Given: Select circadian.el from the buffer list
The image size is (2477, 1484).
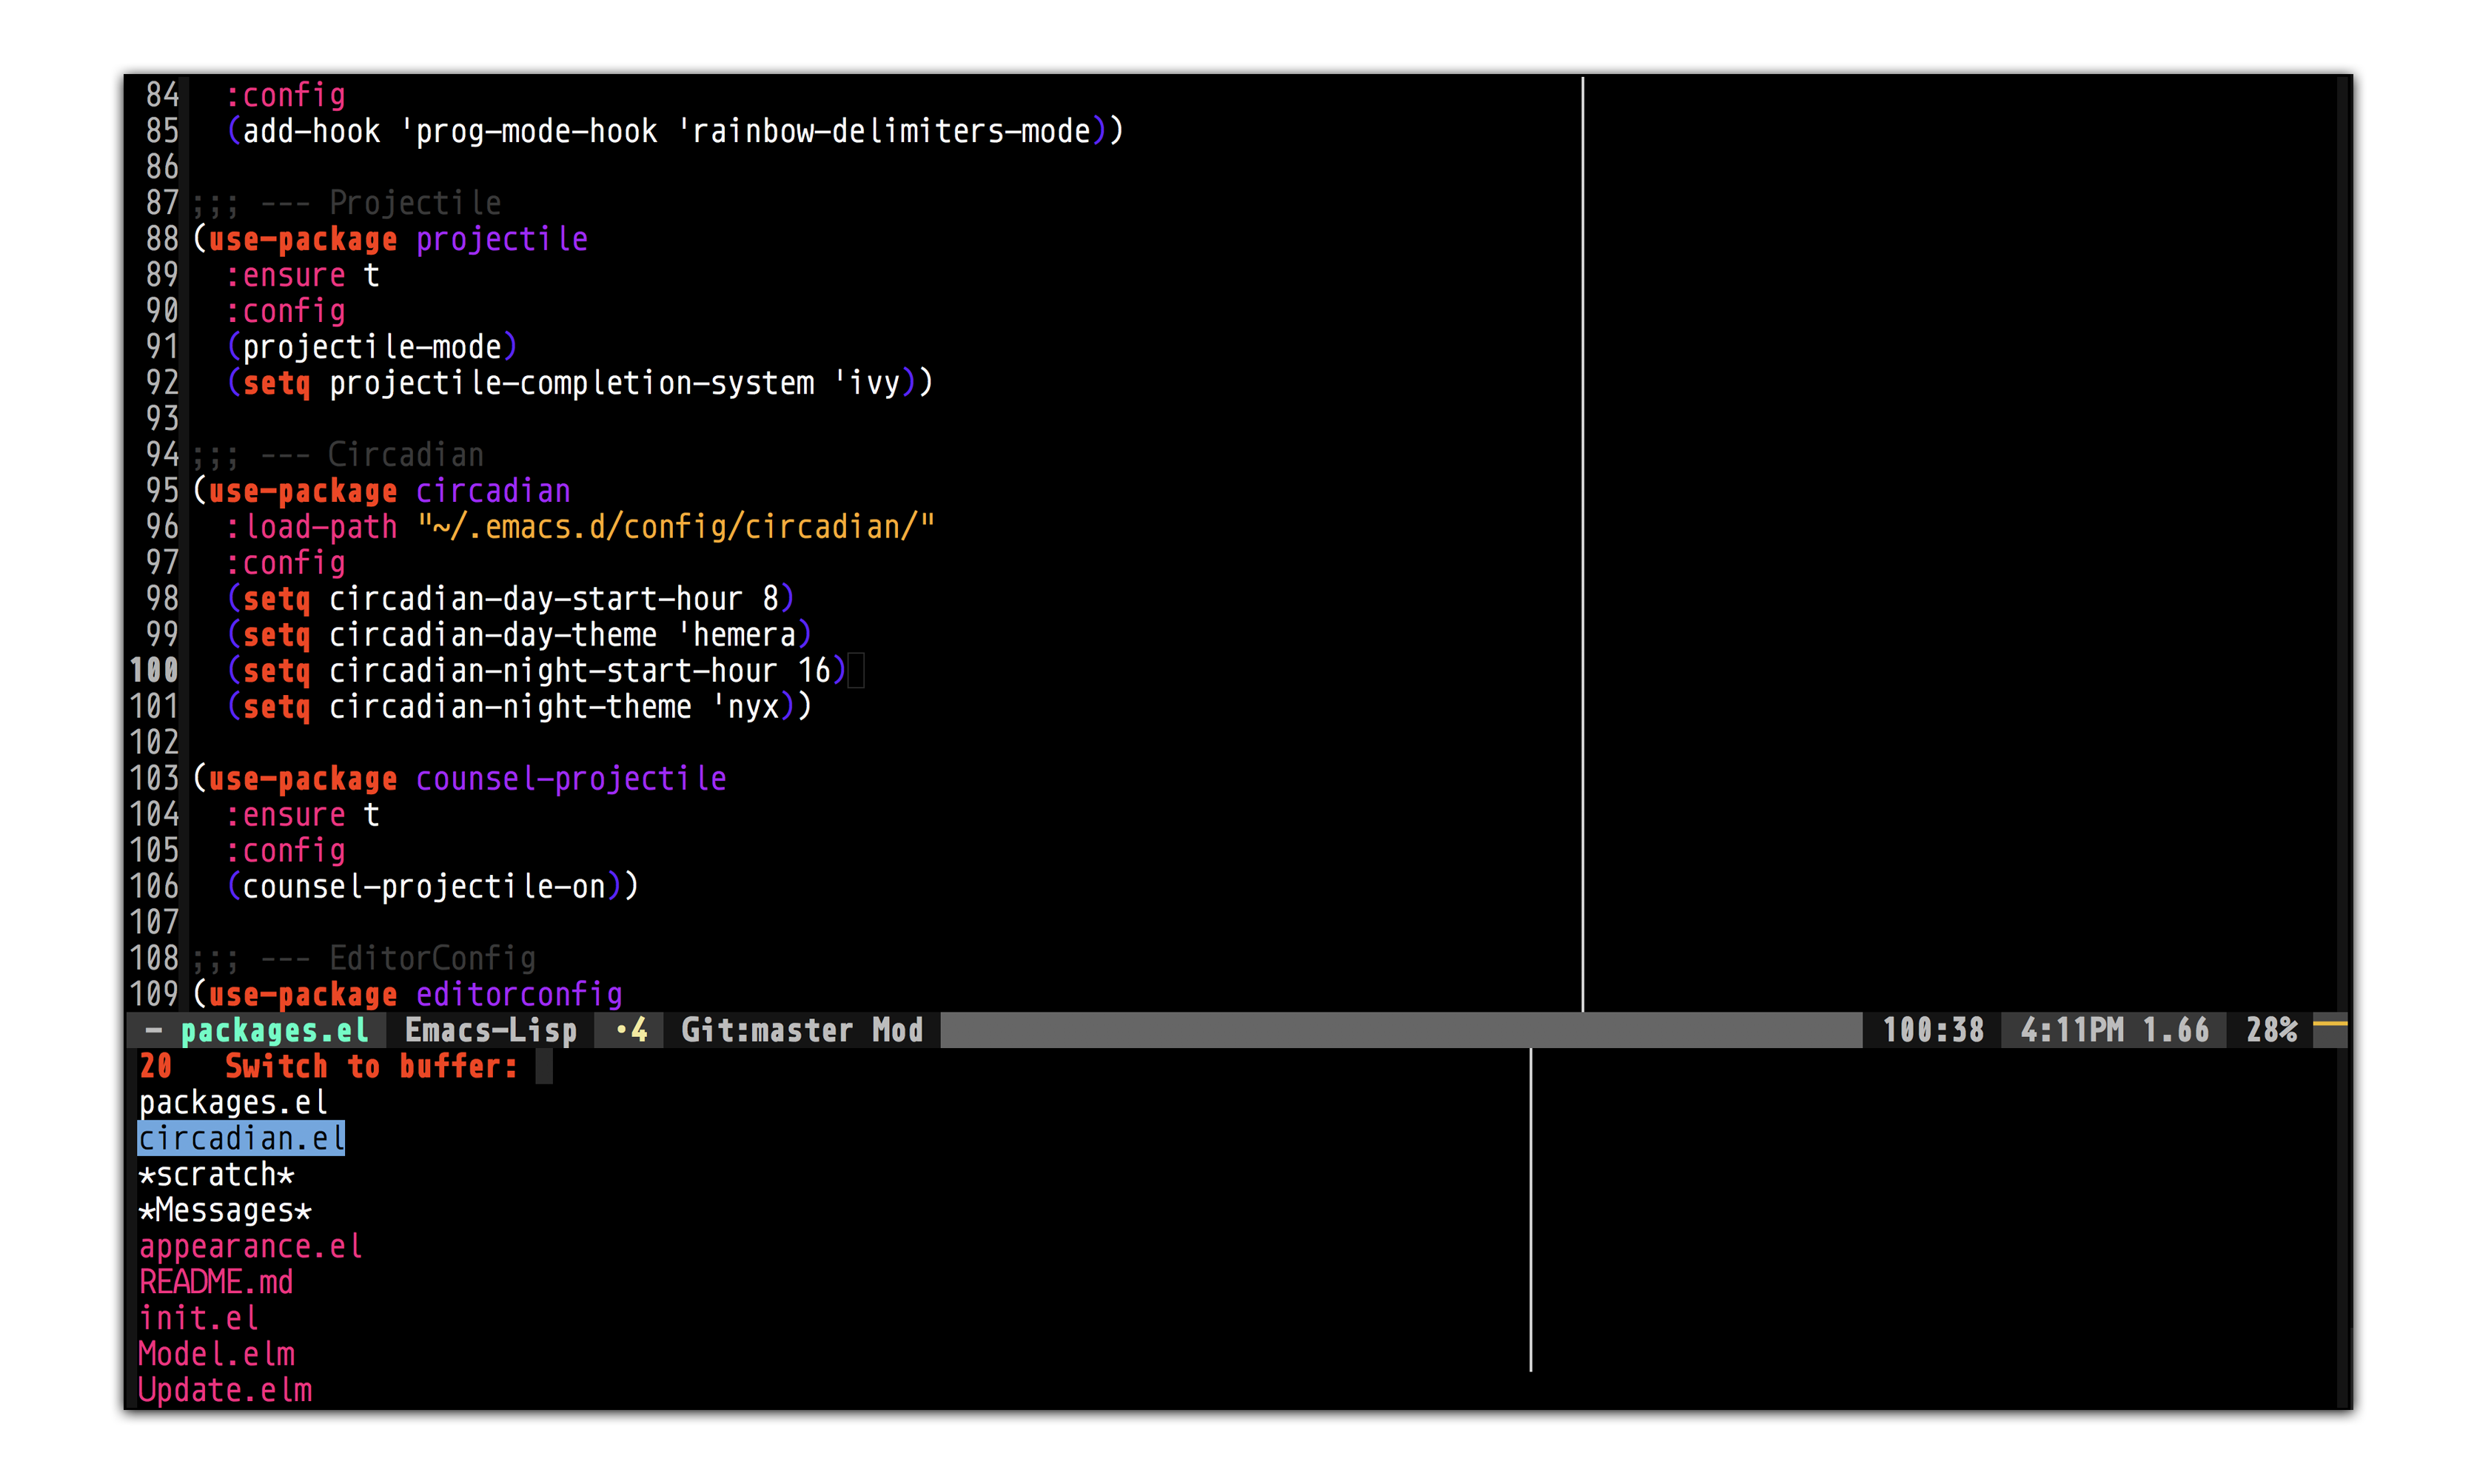Looking at the screenshot, I should (x=241, y=1138).
